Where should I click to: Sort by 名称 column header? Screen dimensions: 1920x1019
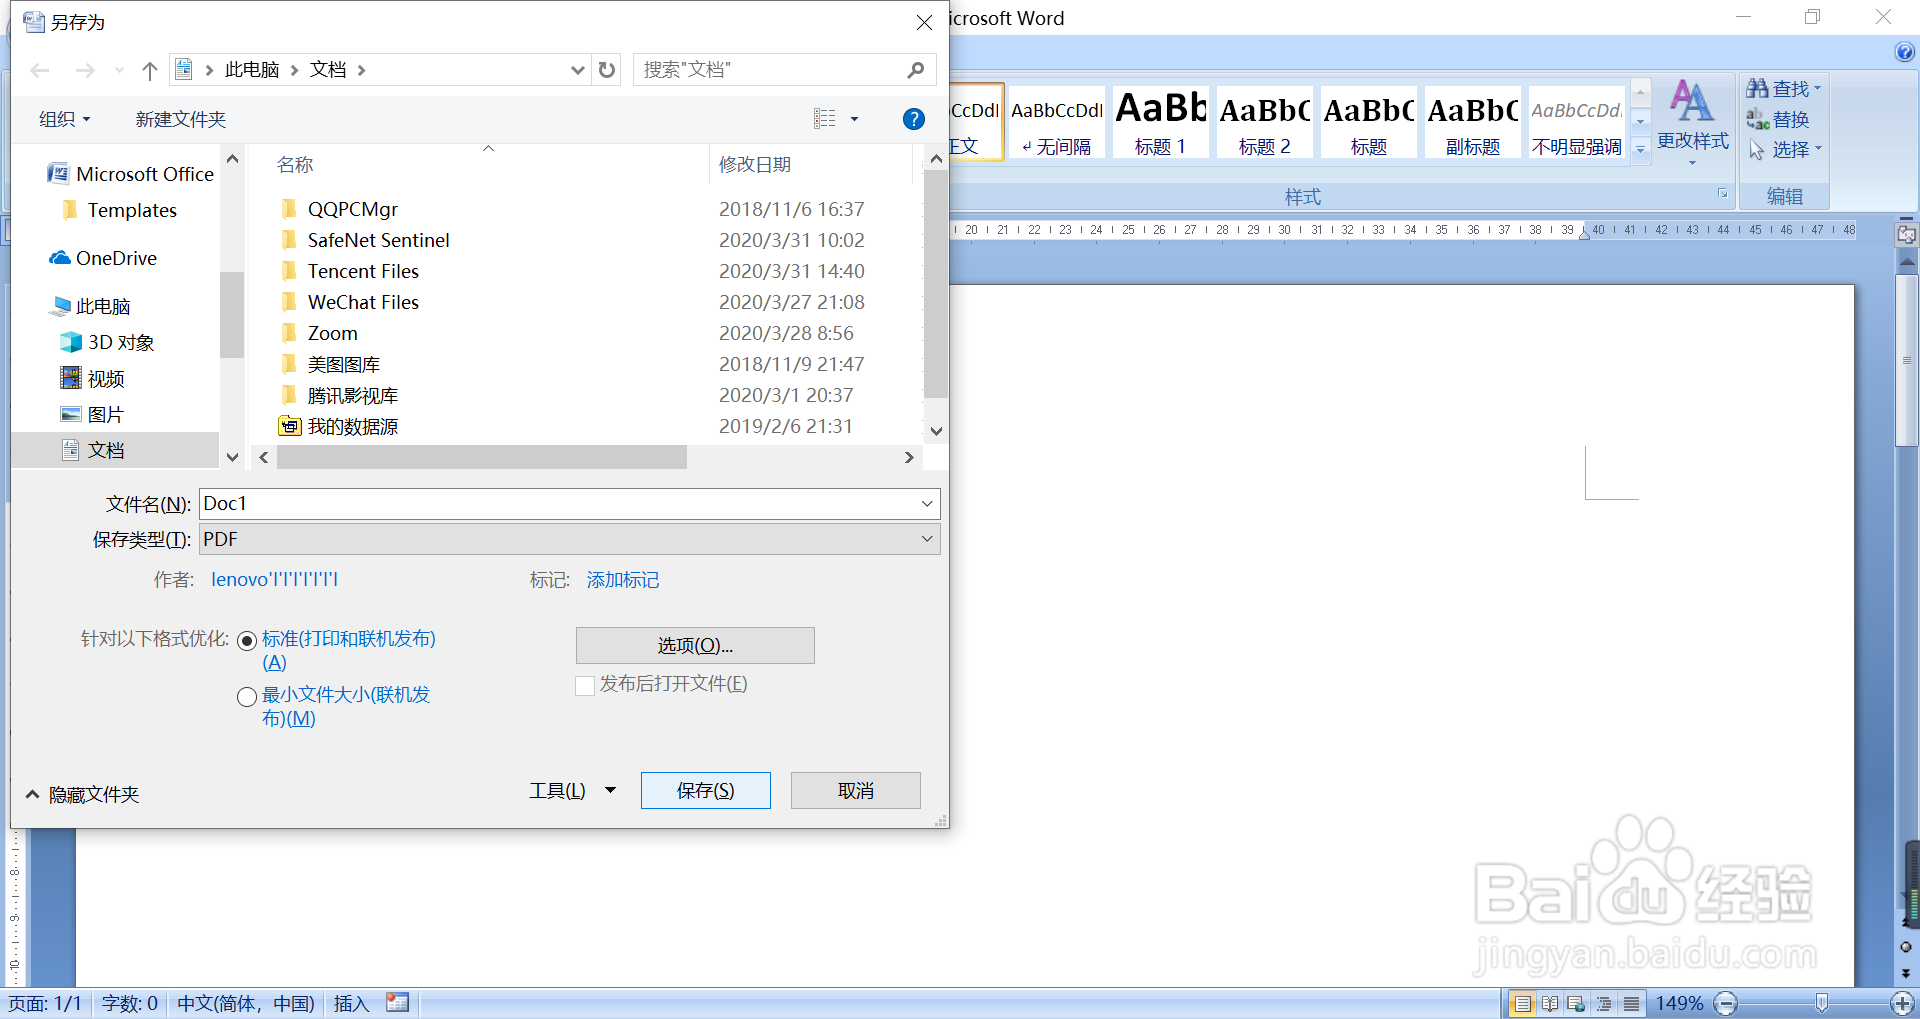295,164
